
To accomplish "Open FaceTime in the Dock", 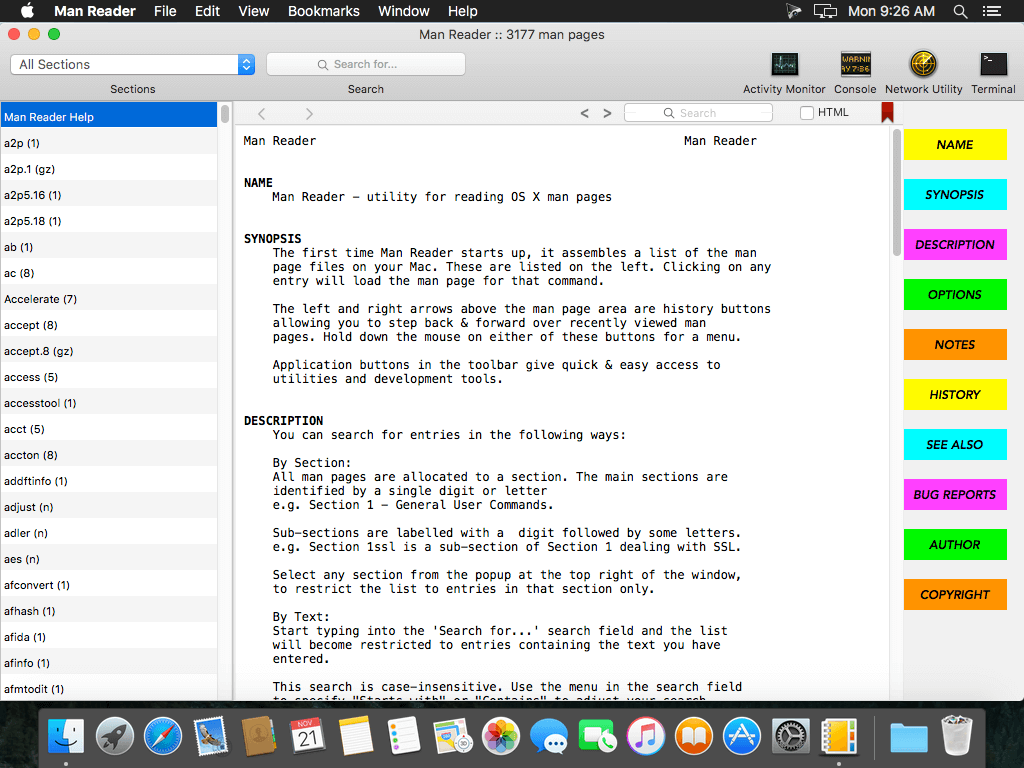I will tap(597, 737).
